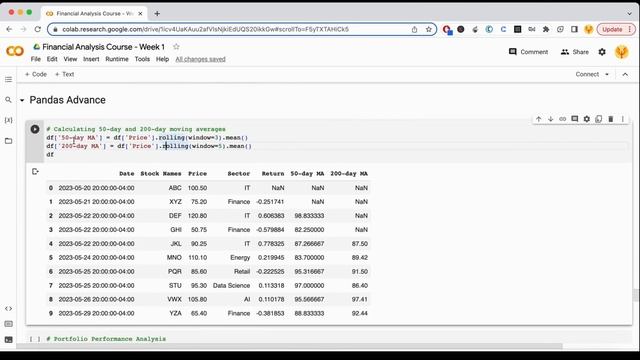Open the Colab logo home
The height and width of the screenshot is (360, 640).
click(x=15, y=51)
